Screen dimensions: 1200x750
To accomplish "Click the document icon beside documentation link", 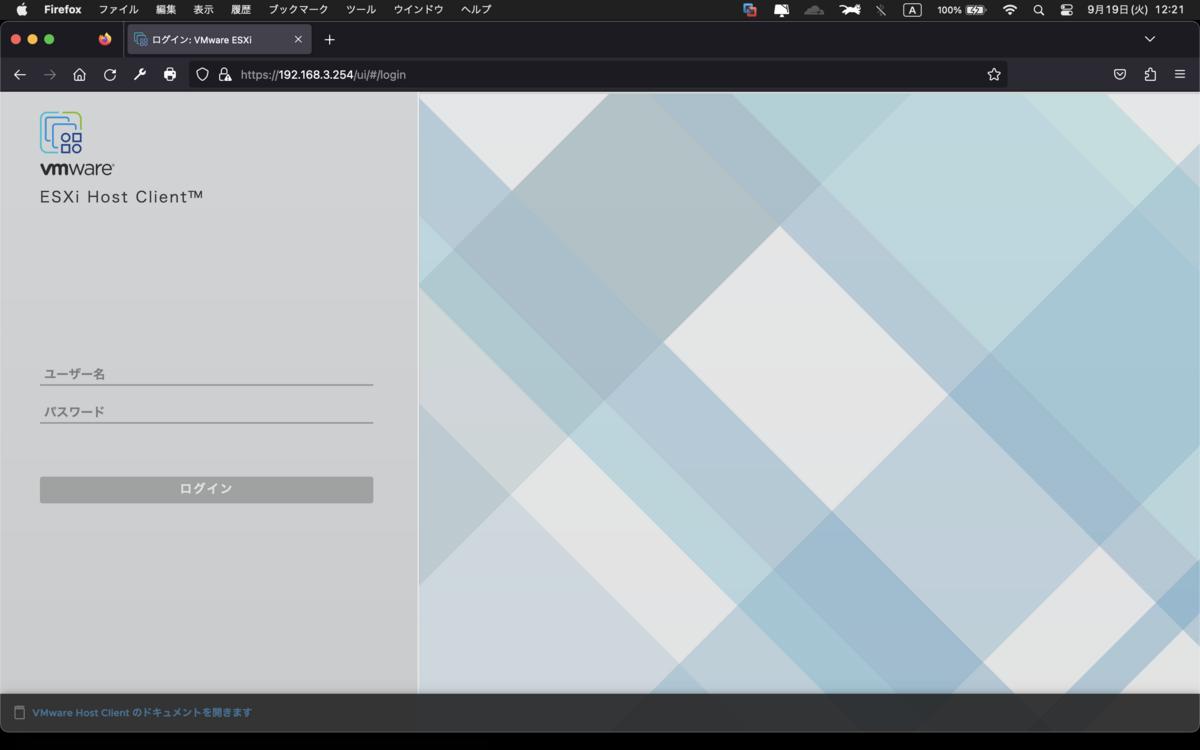I will (19, 713).
